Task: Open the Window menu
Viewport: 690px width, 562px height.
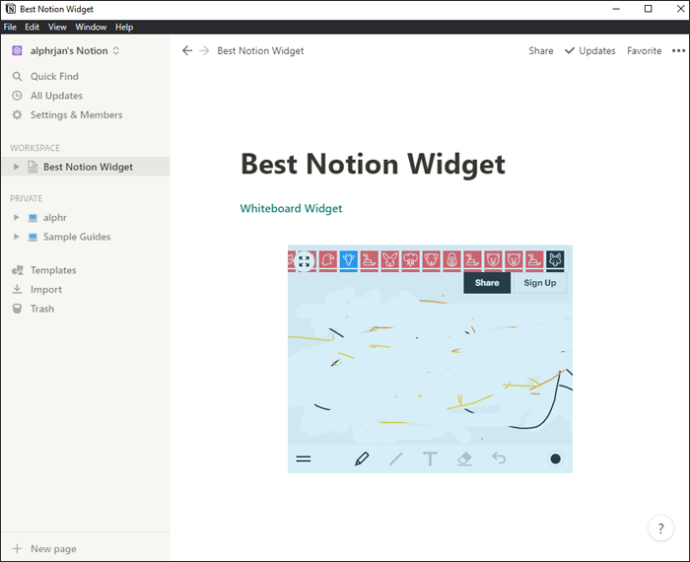Action: (x=91, y=27)
